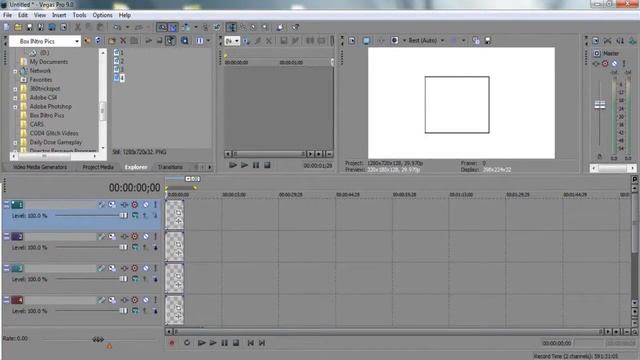Click the Cut scissors icon in toolbar
This screenshot has width=640, height=360.
(78, 27)
